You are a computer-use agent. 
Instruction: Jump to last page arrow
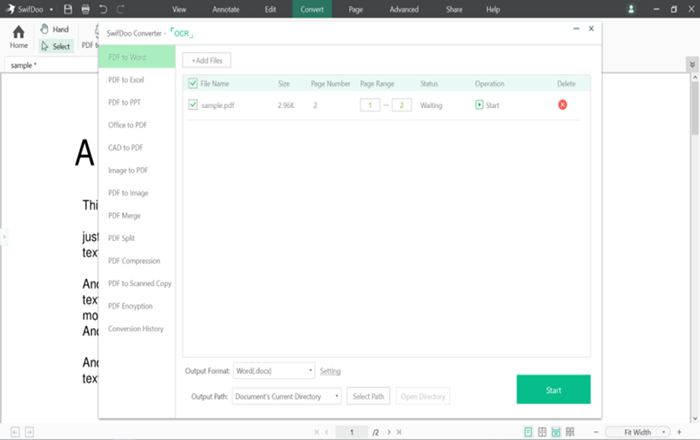399,432
